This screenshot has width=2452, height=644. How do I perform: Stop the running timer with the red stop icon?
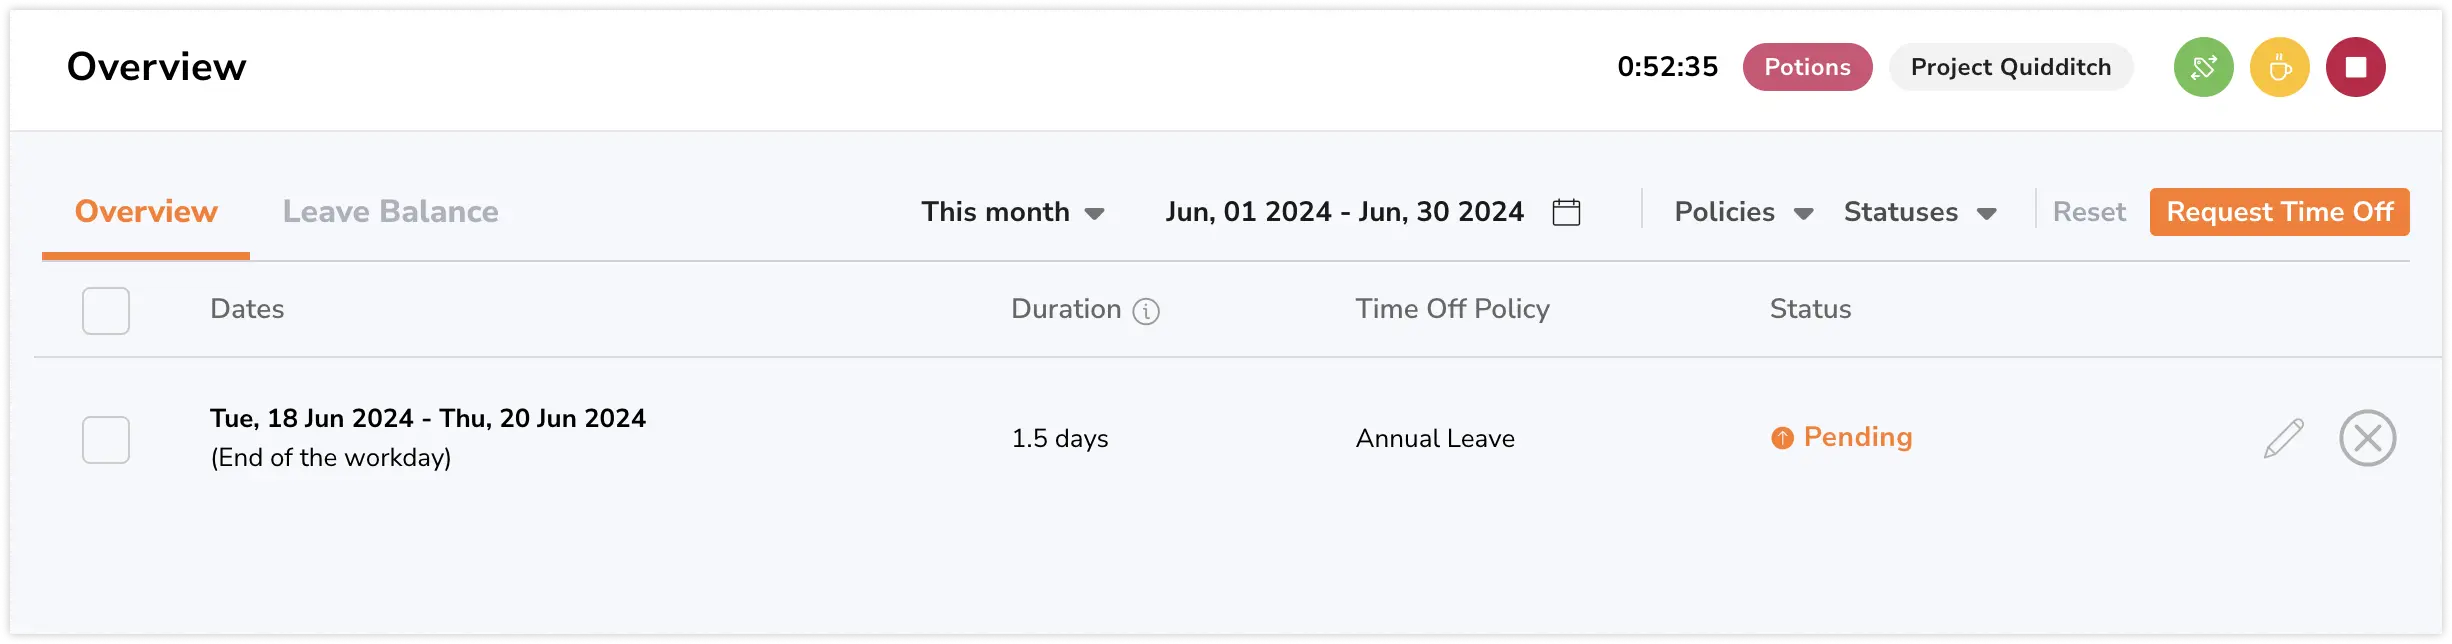coord(2358,67)
